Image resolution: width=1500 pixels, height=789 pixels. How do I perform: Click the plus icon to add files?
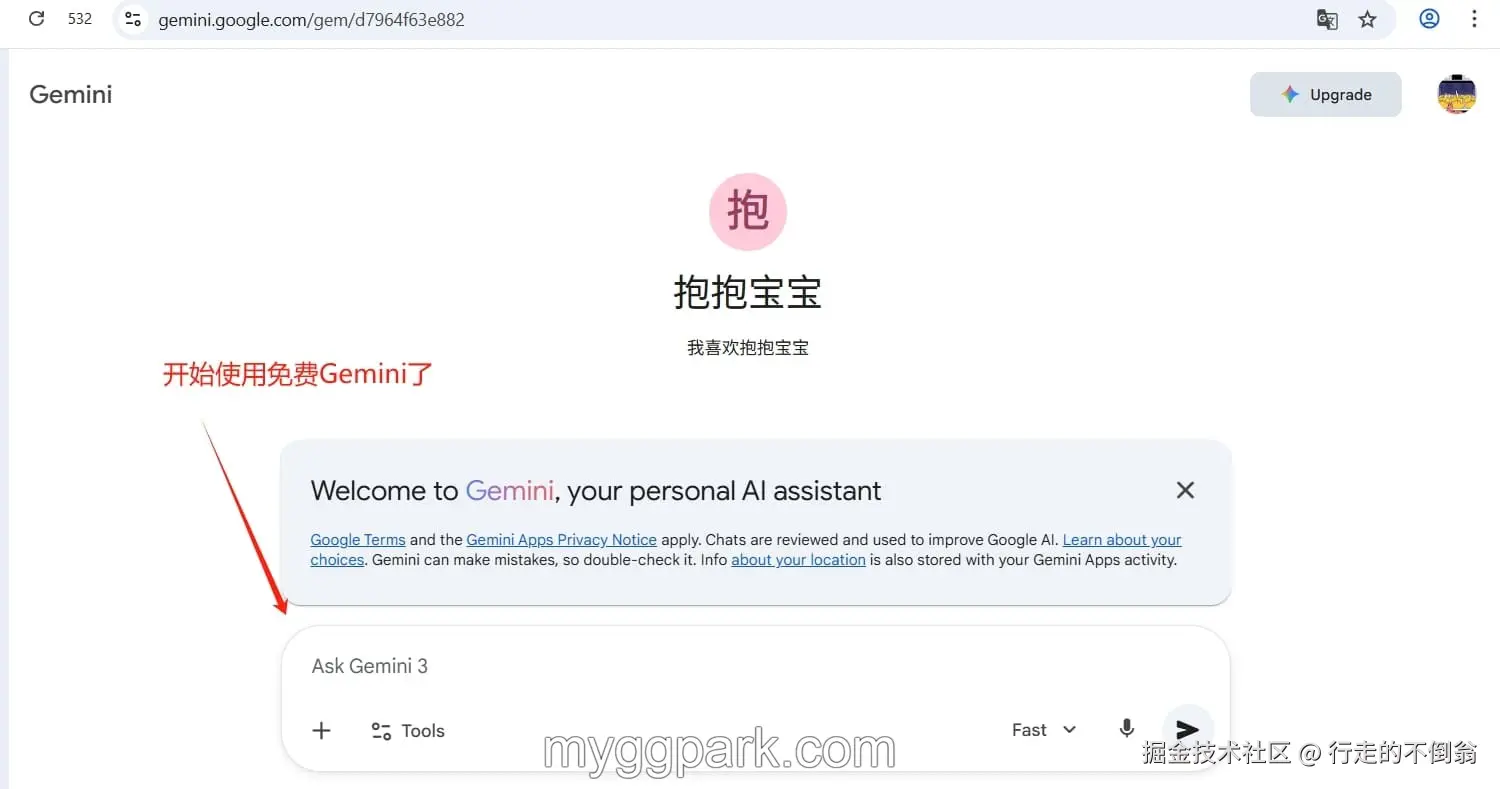(321, 731)
